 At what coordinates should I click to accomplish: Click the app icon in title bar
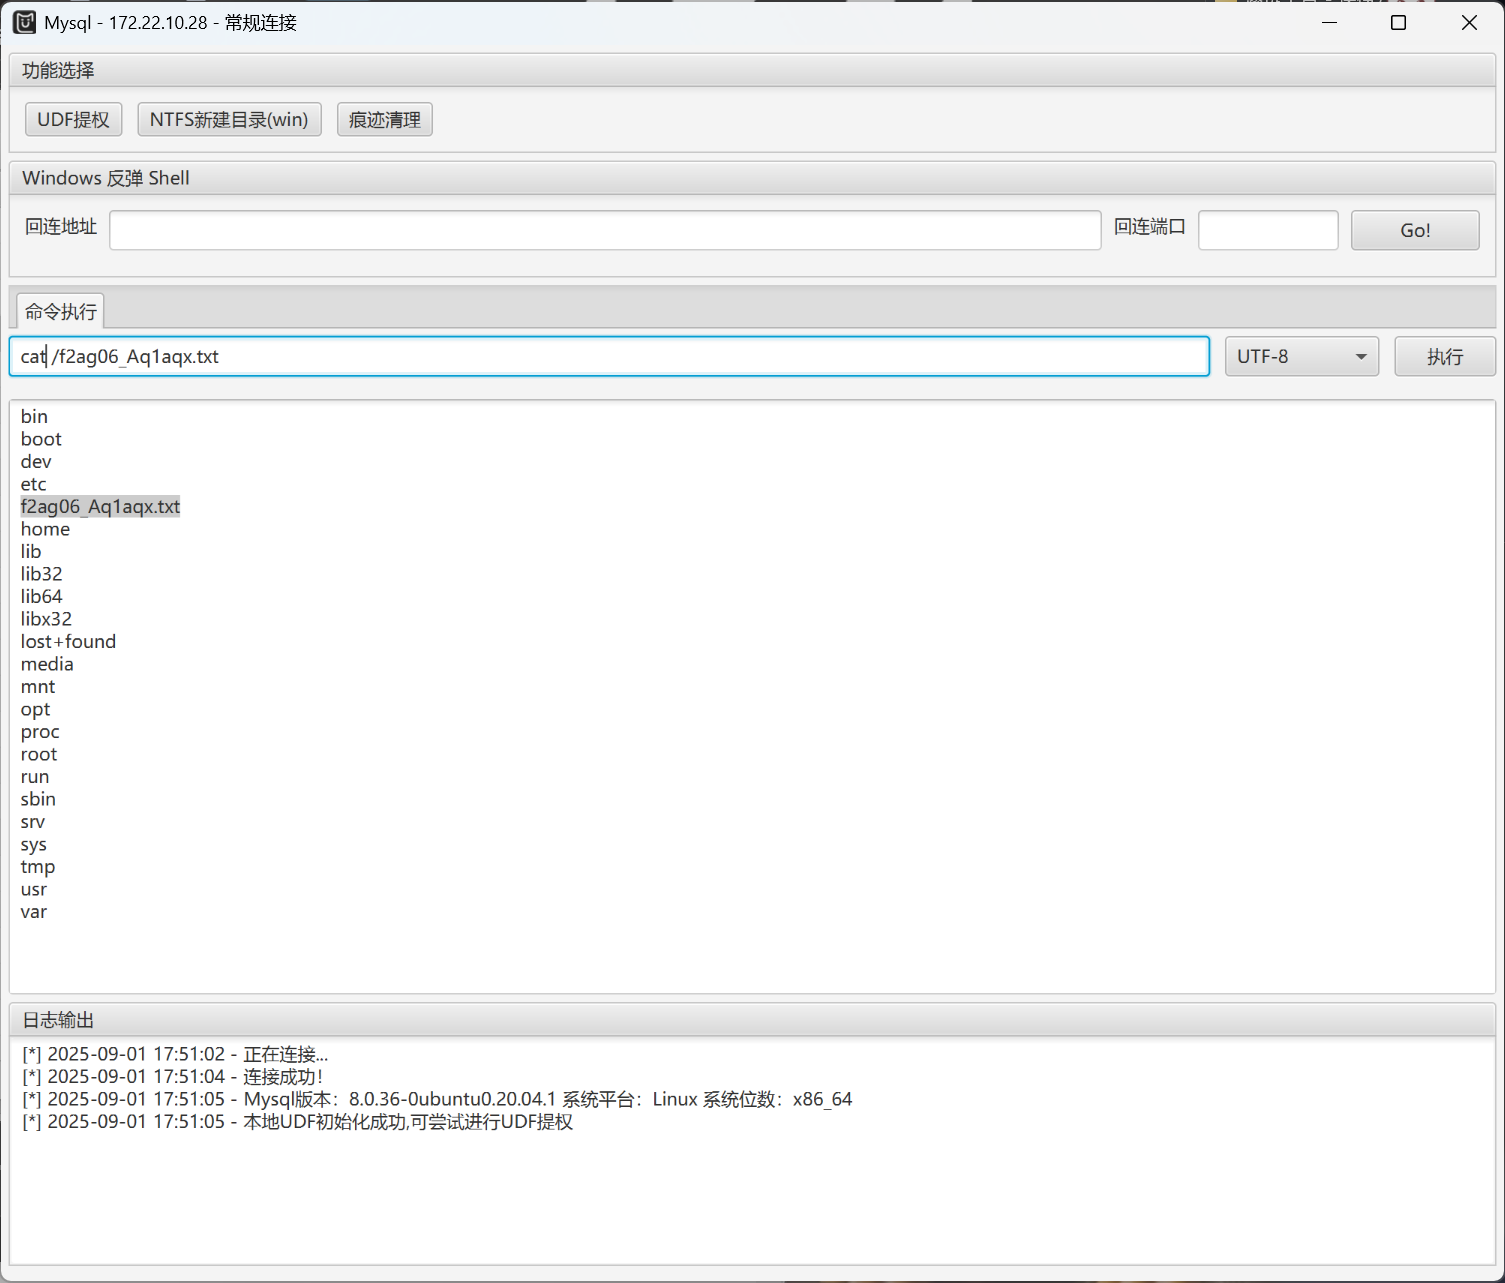click(24, 22)
